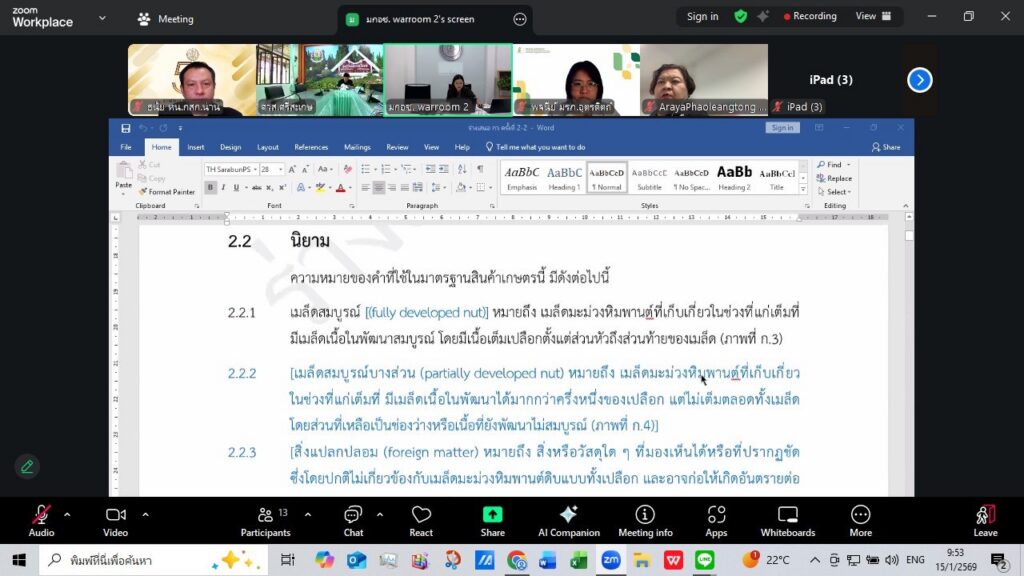Leave the meeting
1024x576 pixels.
click(x=985, y=520)
